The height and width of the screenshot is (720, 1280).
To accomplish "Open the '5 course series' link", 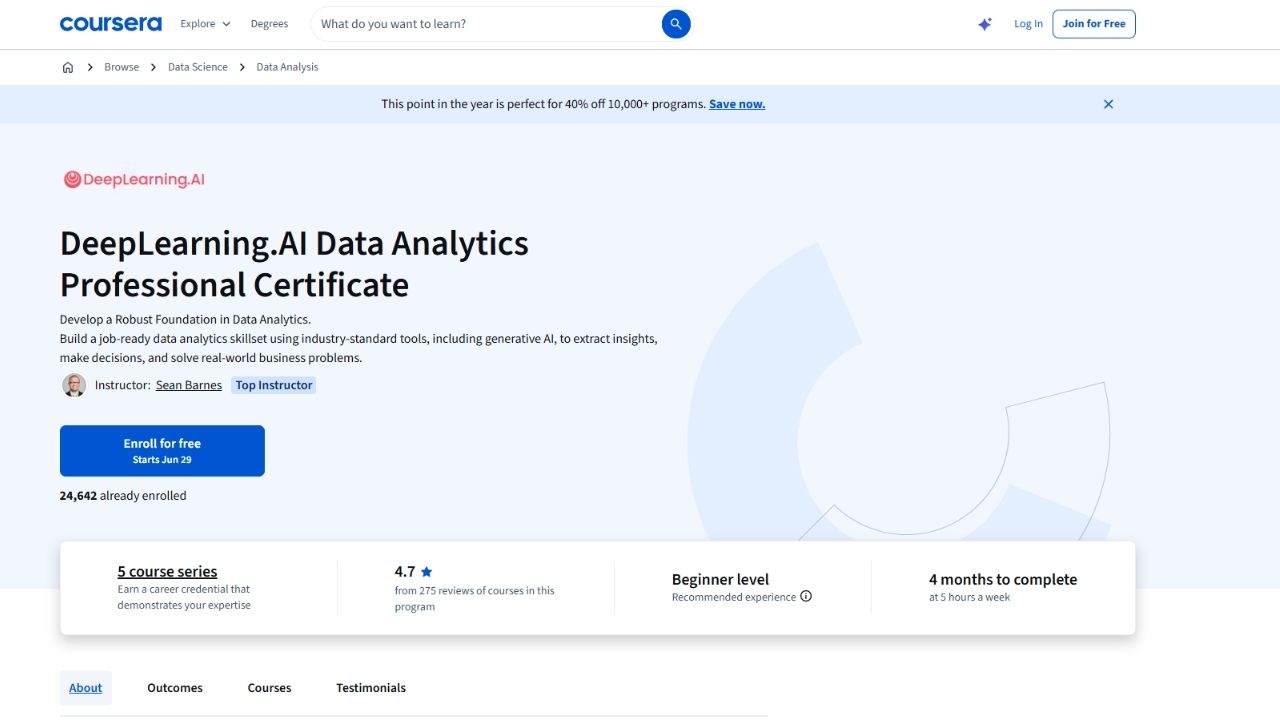I will (167, 572).
